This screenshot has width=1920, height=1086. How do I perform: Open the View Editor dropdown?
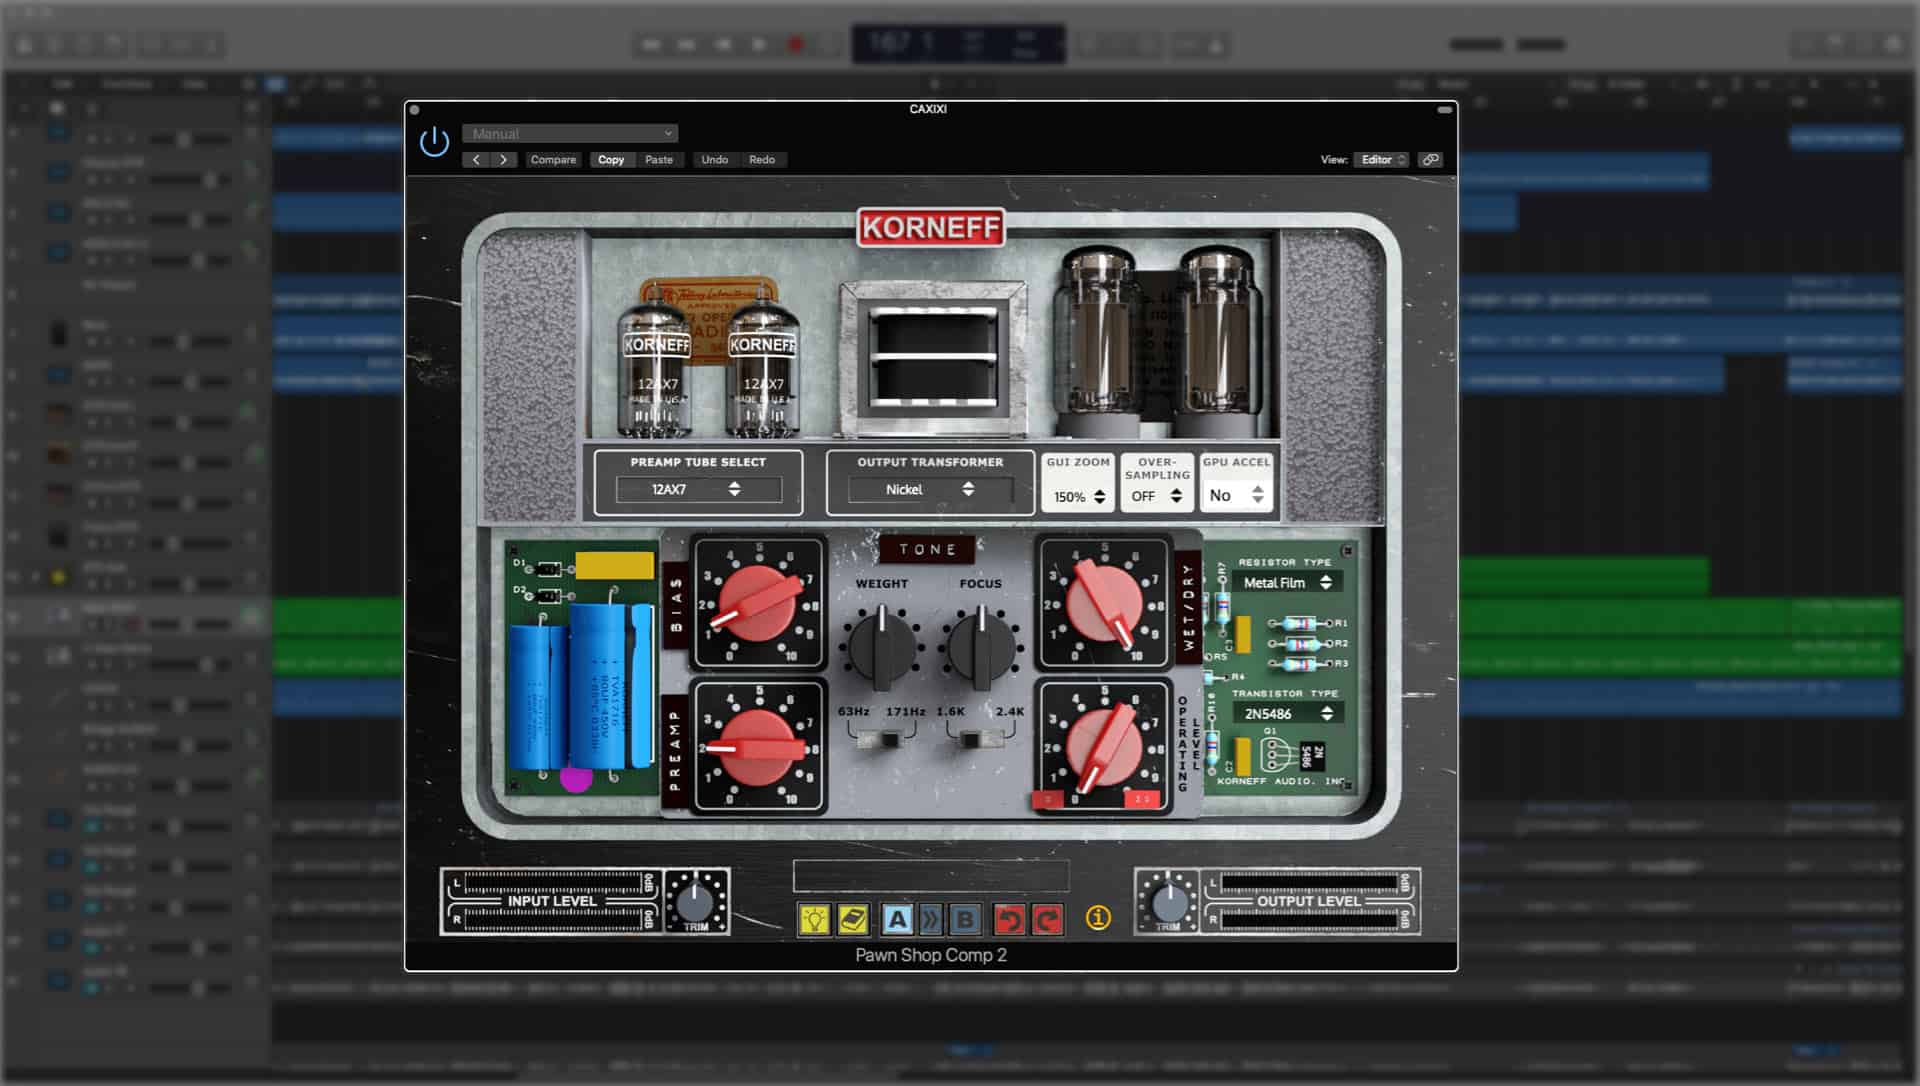pos(1381,160)
